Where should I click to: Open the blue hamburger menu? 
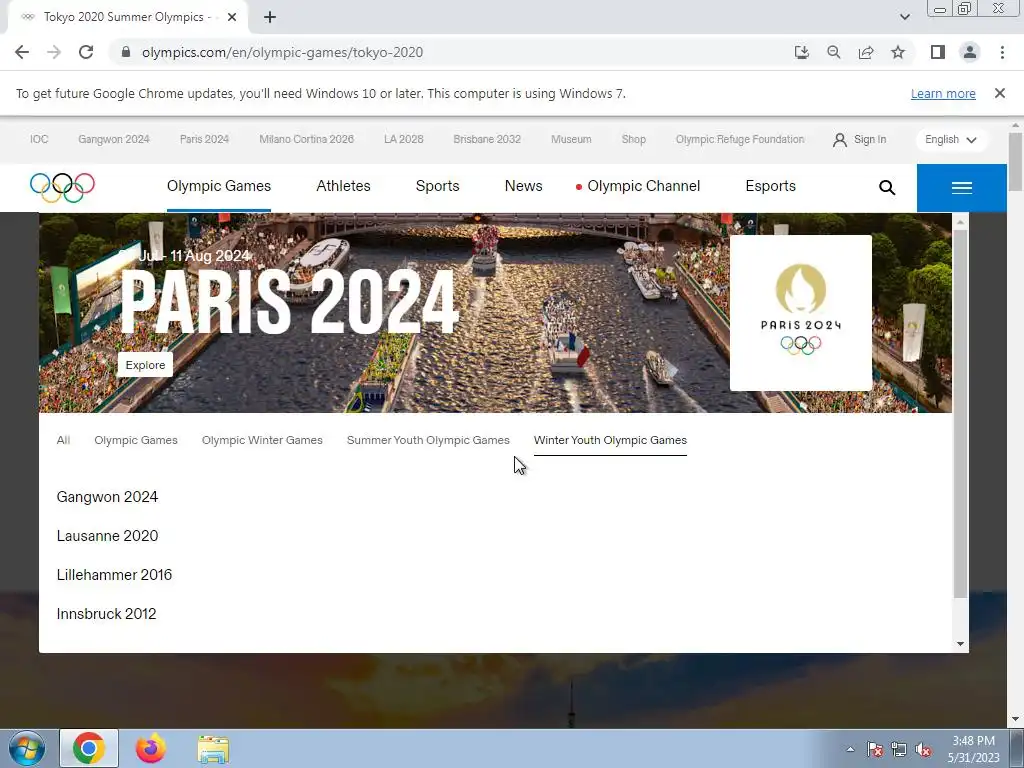click(x=961, y=188)
